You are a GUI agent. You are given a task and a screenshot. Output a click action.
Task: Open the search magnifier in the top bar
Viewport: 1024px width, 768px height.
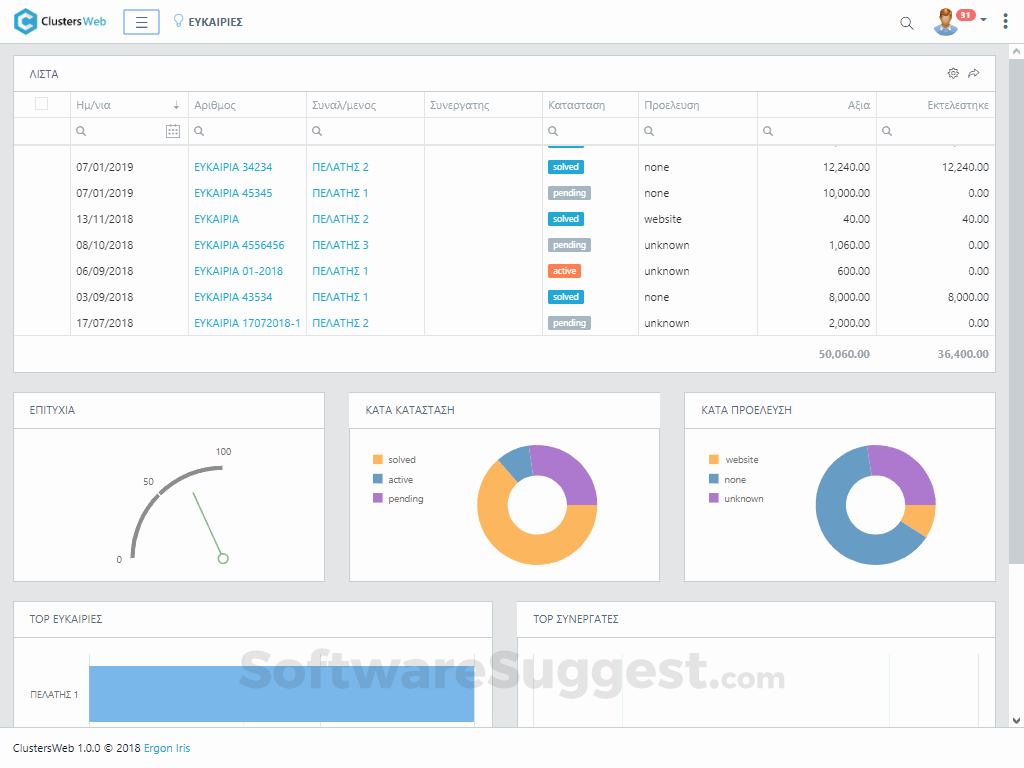906,21
